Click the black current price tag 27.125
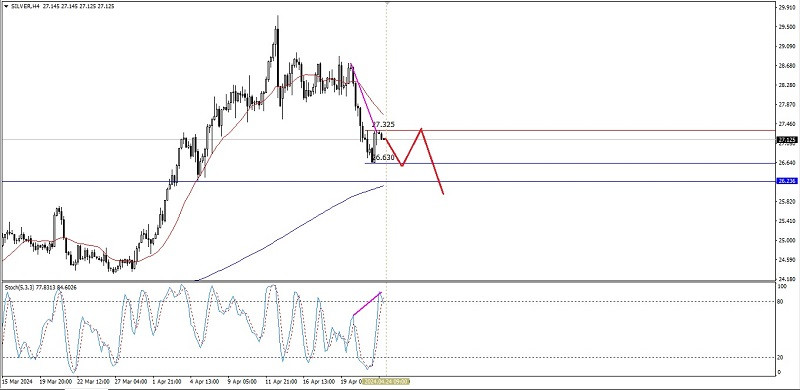Screen dimensions: 800x390 click(x=786, y=140)
